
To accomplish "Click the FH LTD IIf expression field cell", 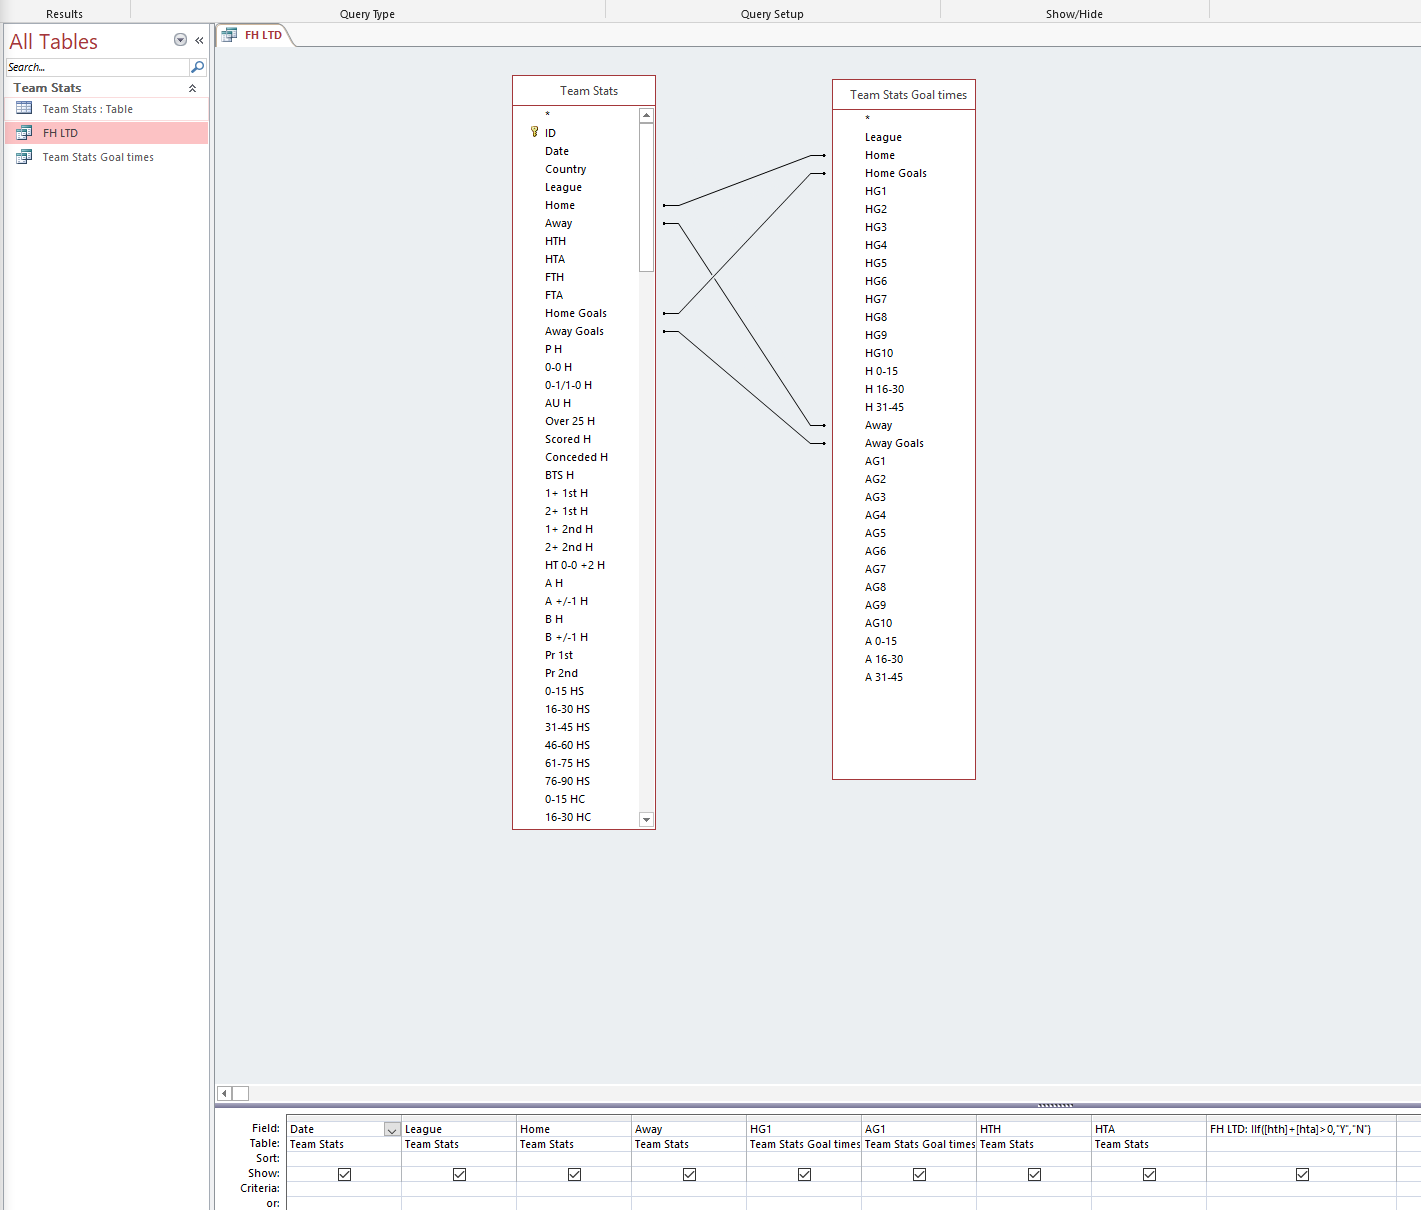I will coord(1301,1129).
